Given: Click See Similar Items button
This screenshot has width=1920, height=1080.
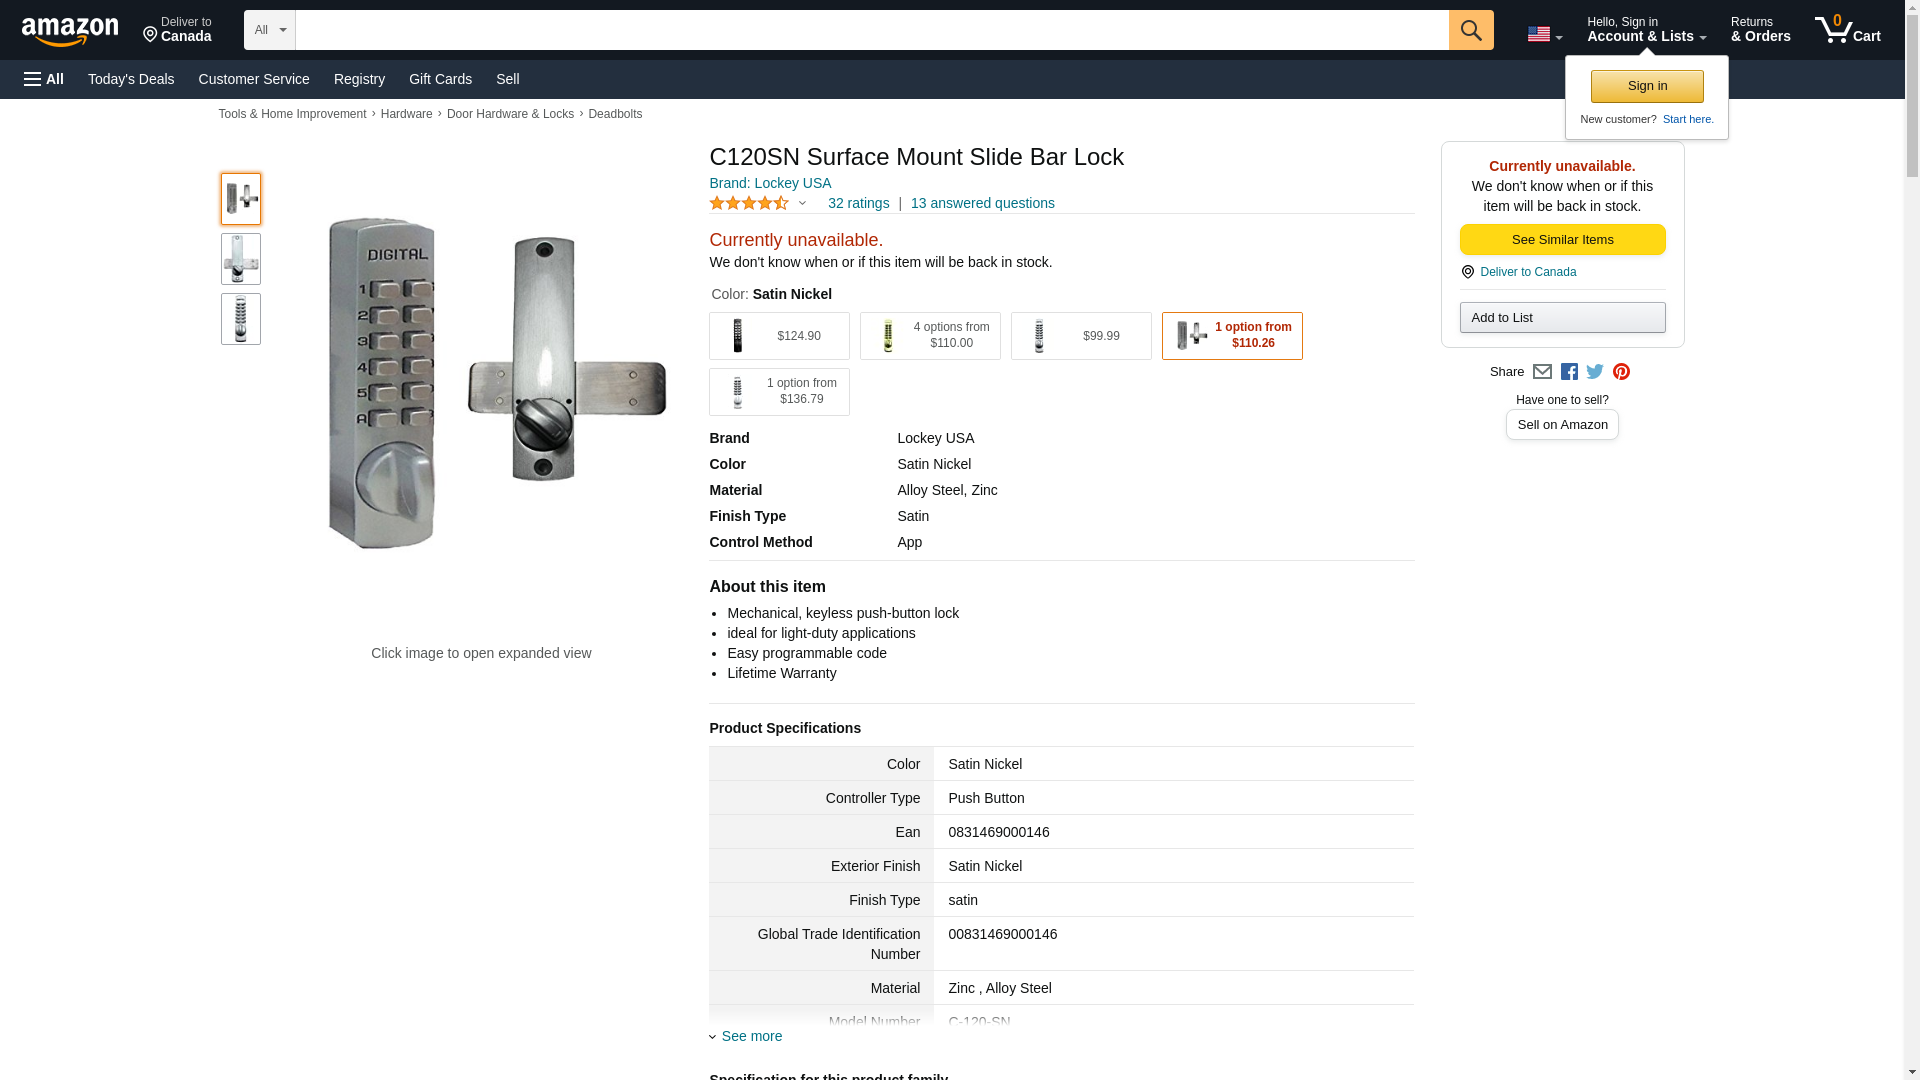Looking at the screenshot, I should (1562, 240).
